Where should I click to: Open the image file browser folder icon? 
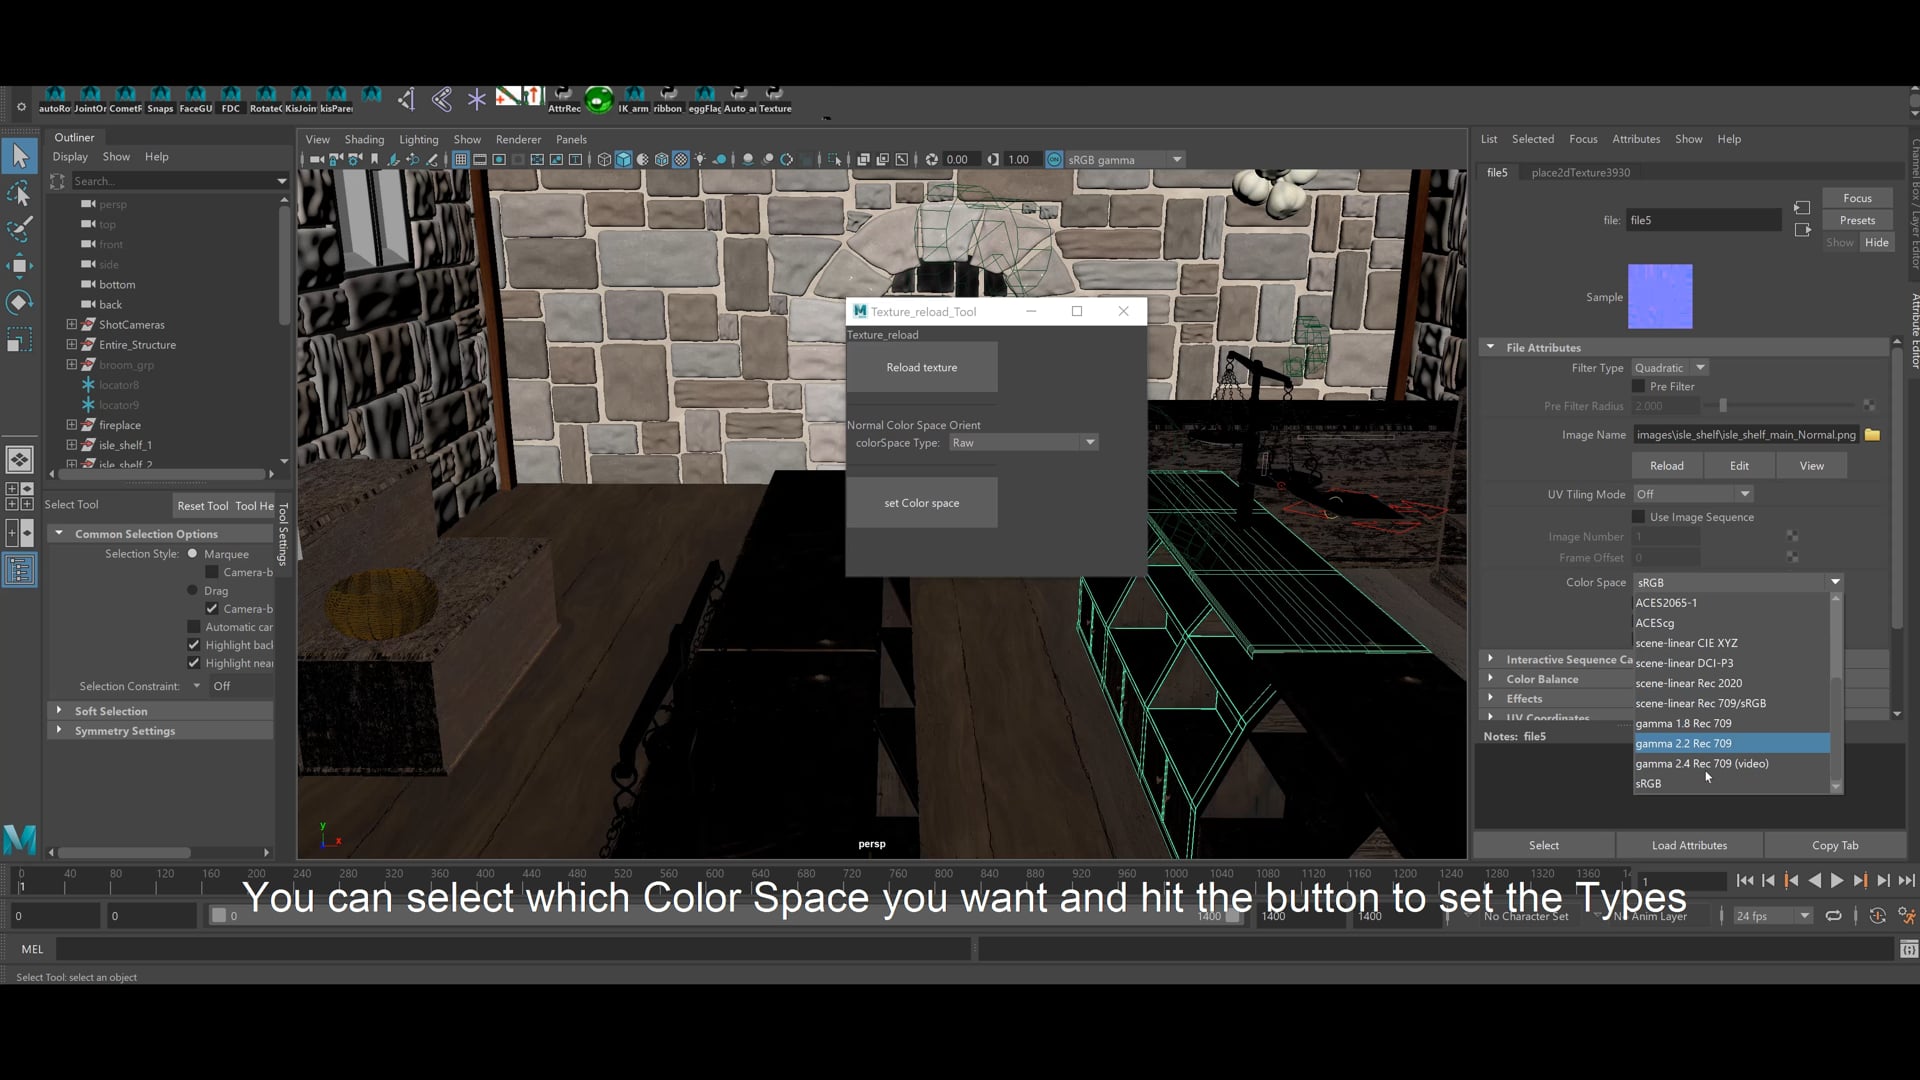tap(1872, 435)
